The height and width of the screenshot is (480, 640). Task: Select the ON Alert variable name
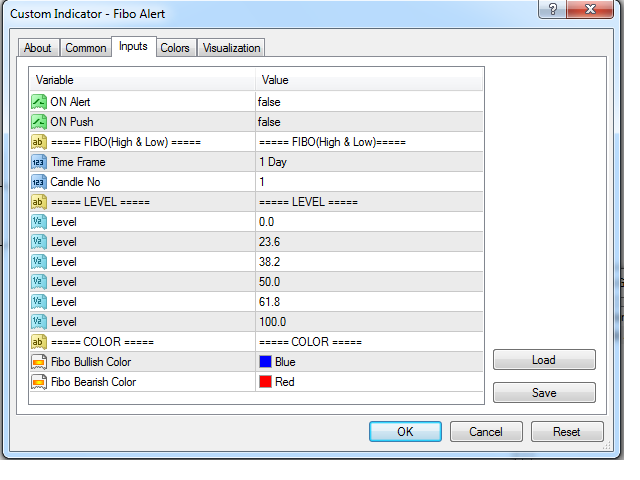pos(70,102)
